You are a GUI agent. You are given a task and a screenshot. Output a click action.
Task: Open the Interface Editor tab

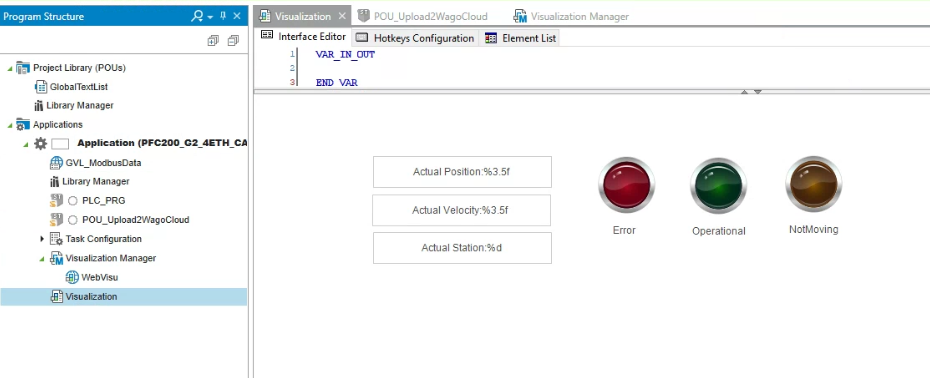click(304, 36)
